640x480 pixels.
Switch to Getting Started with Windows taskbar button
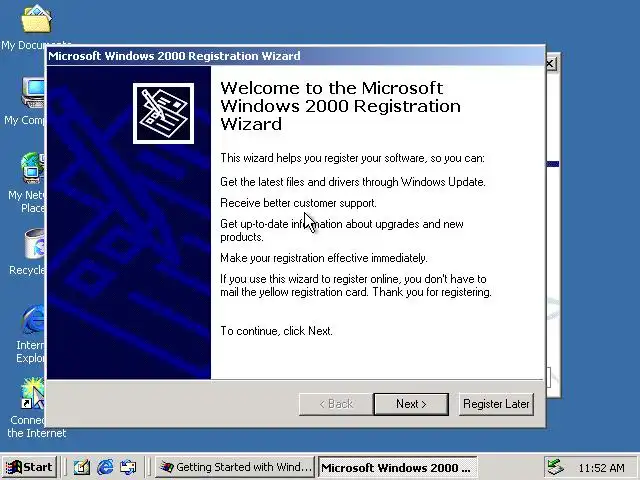pos(235,467)
